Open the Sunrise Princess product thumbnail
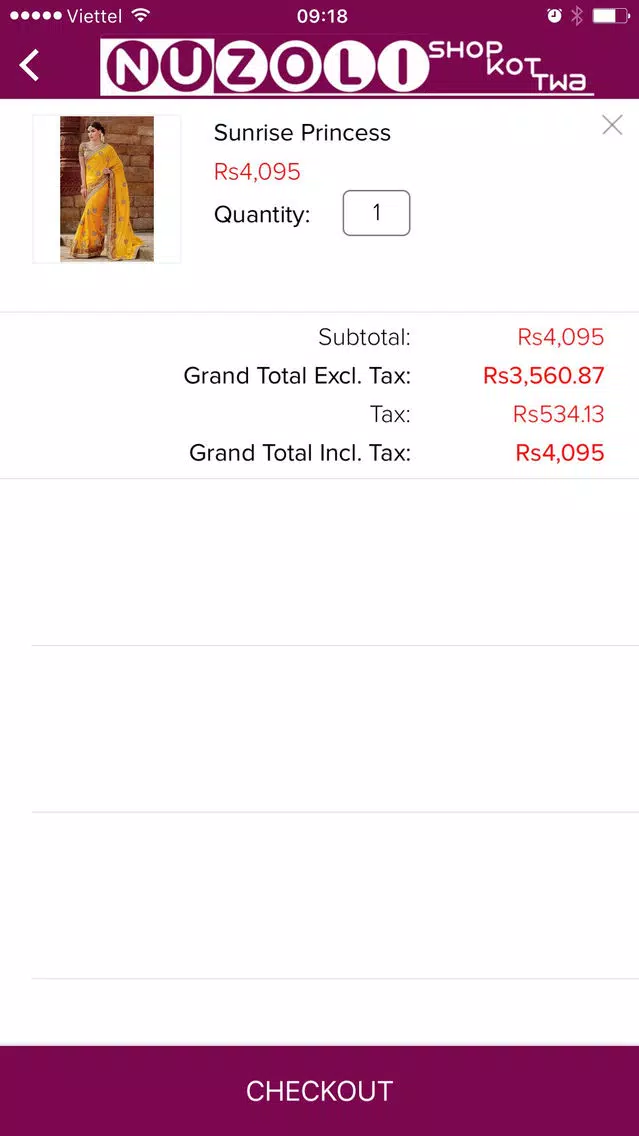This screenshot has width=639, height=1136. tap(106, 189)
